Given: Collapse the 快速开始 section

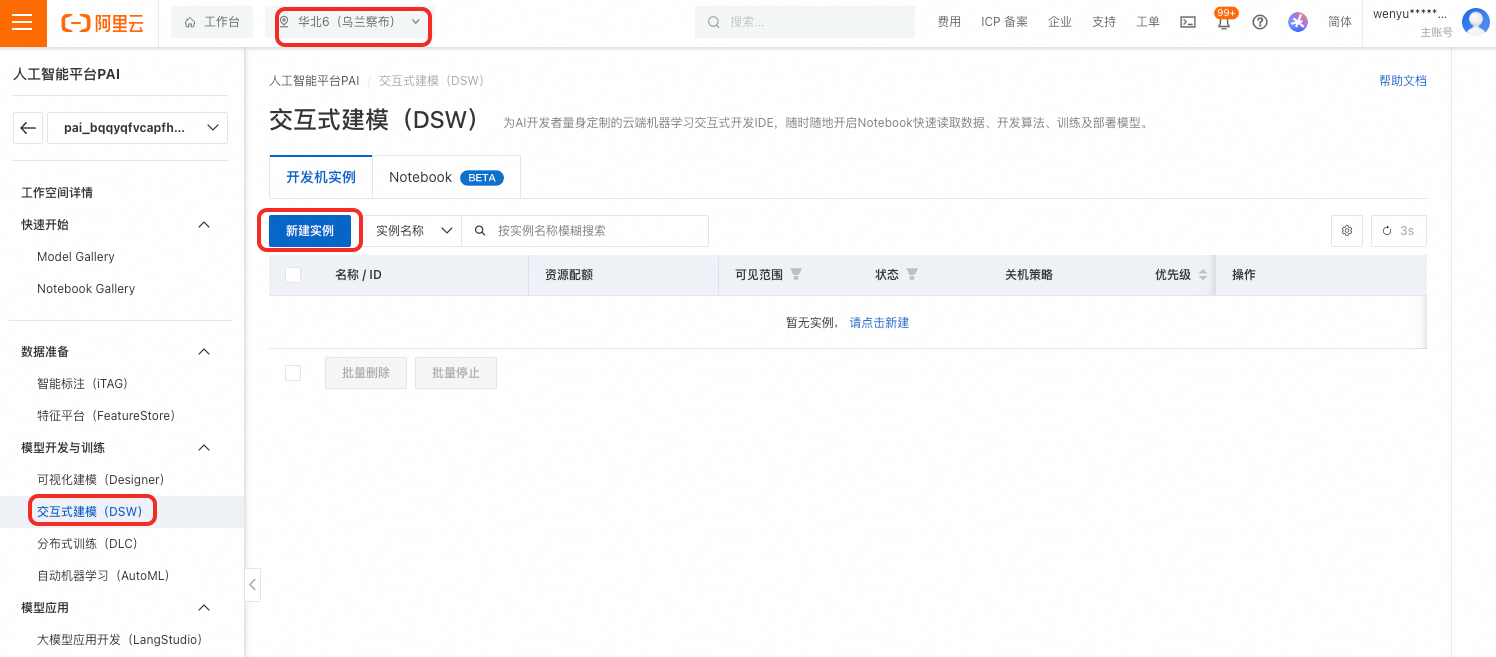Looking at the screenshot, I should 204,225.
